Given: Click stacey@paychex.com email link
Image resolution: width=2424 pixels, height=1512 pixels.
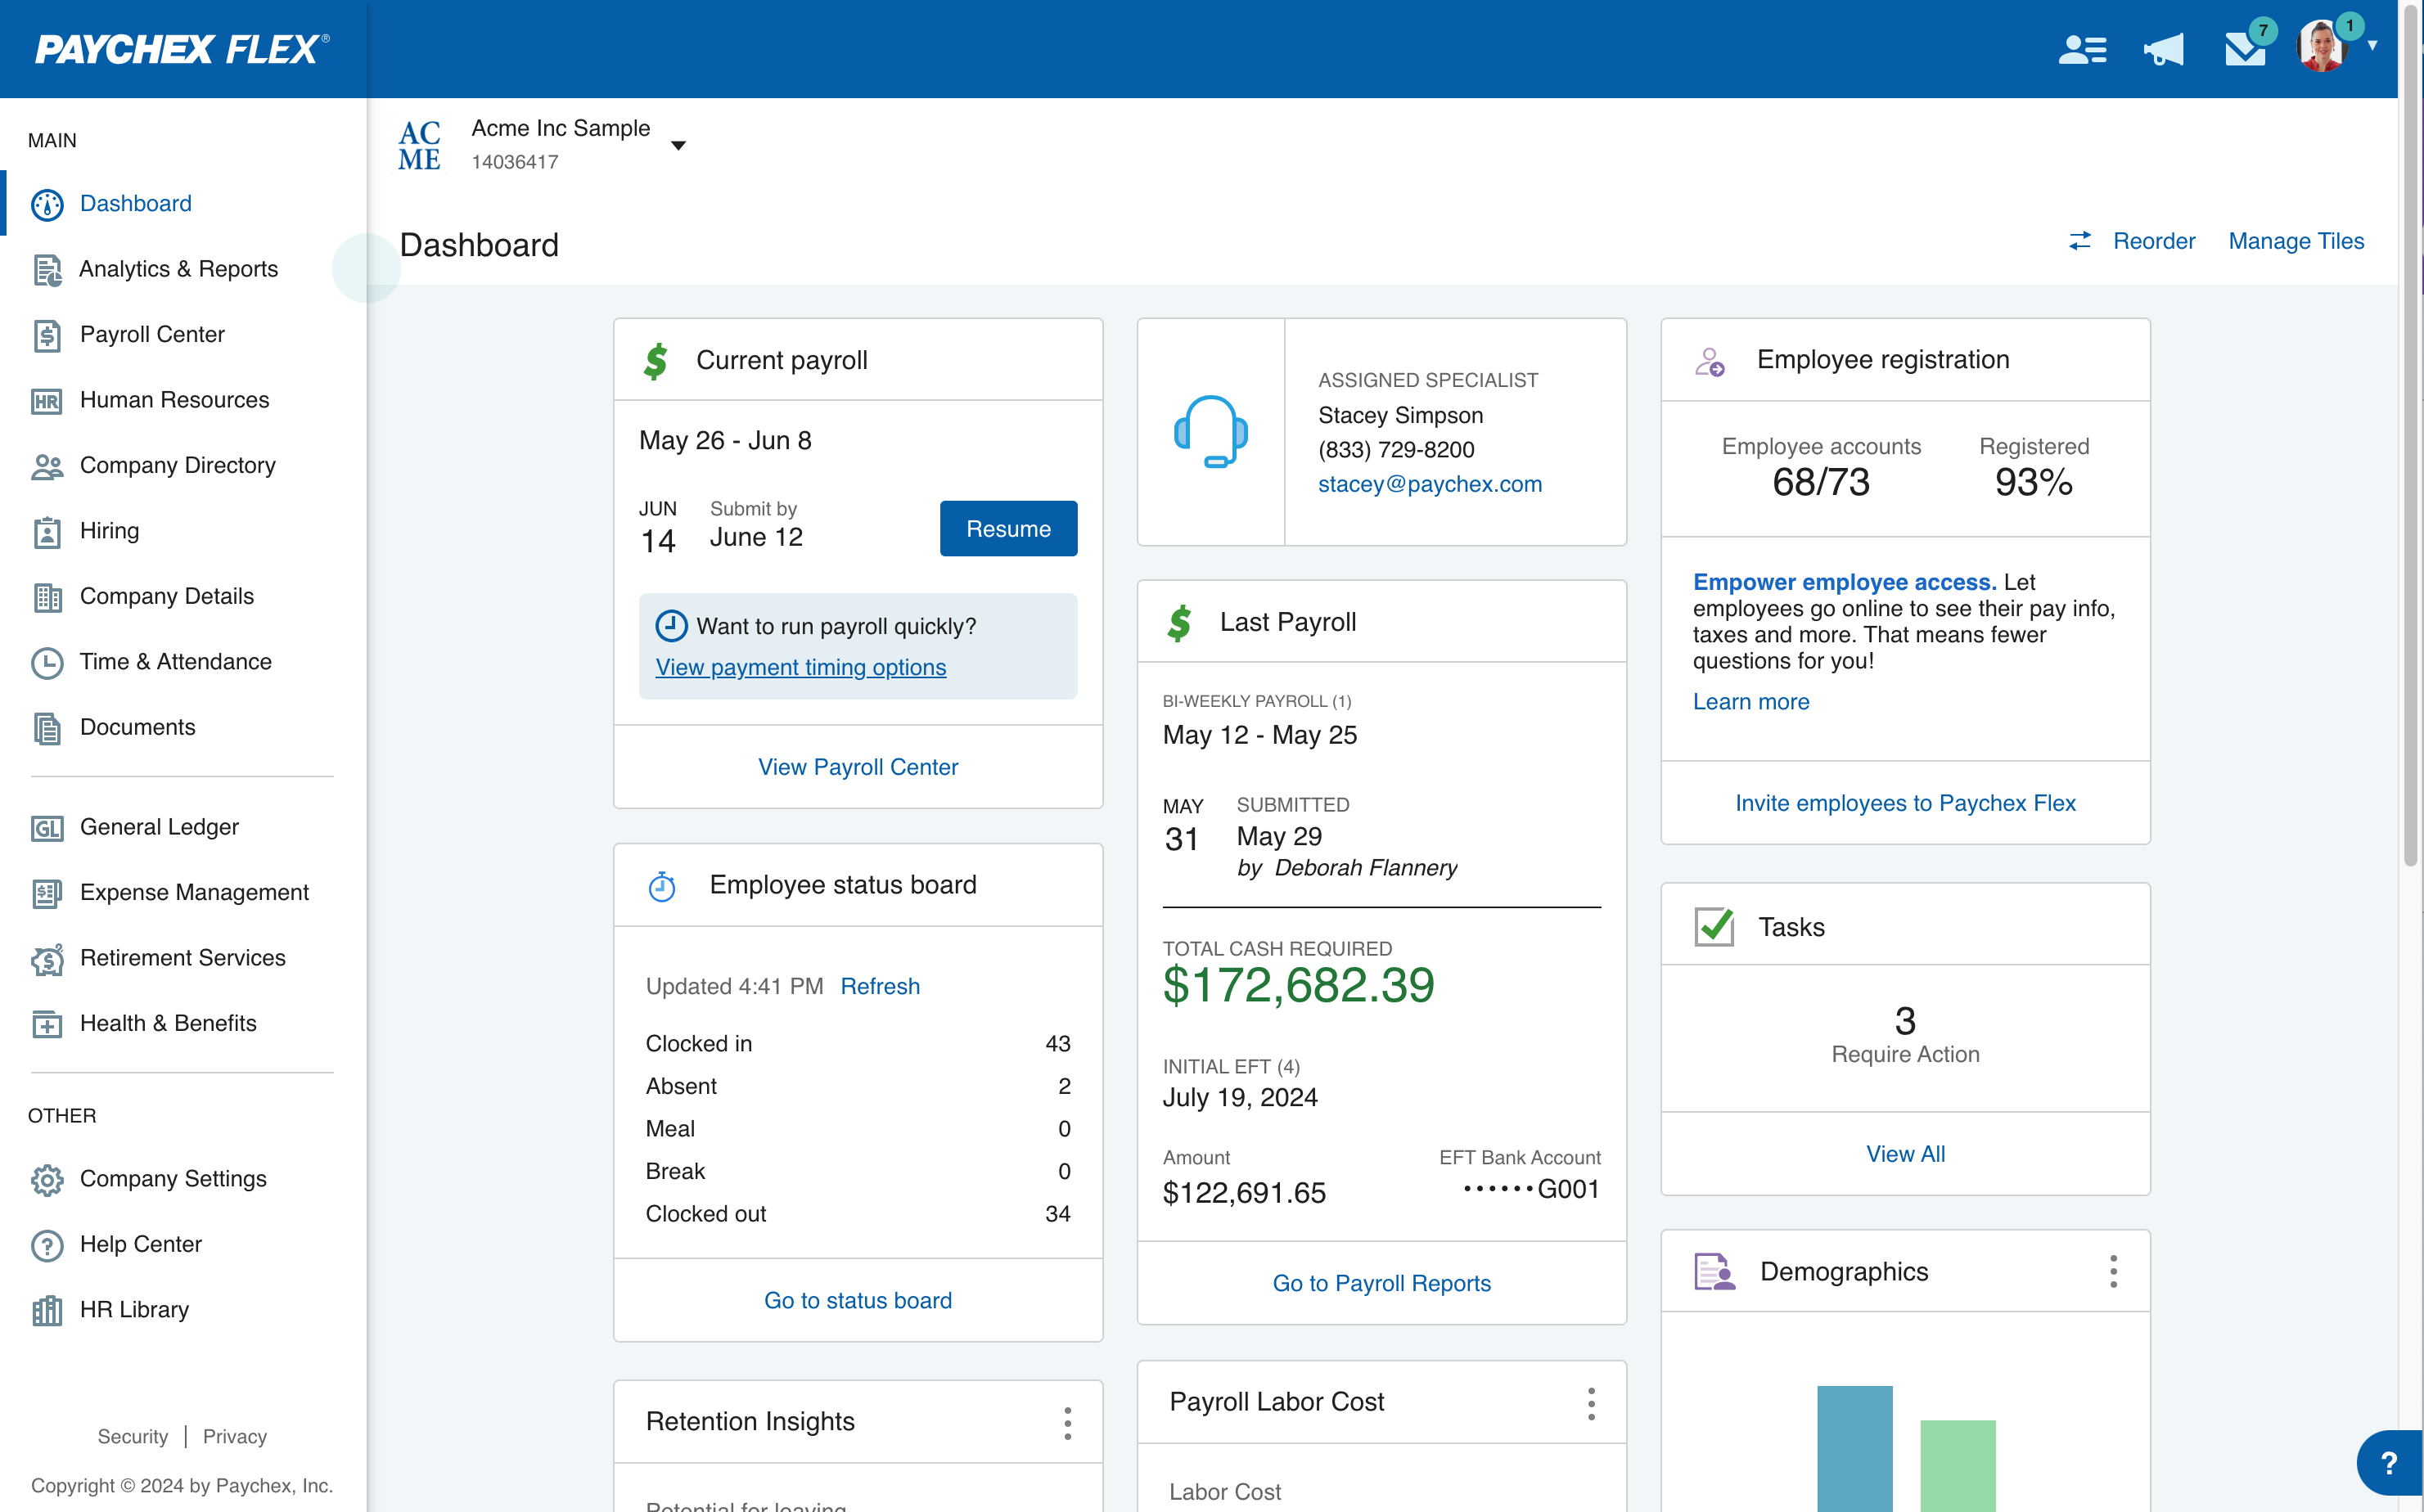Looking at the screenshot, I should pos(1429,485).
